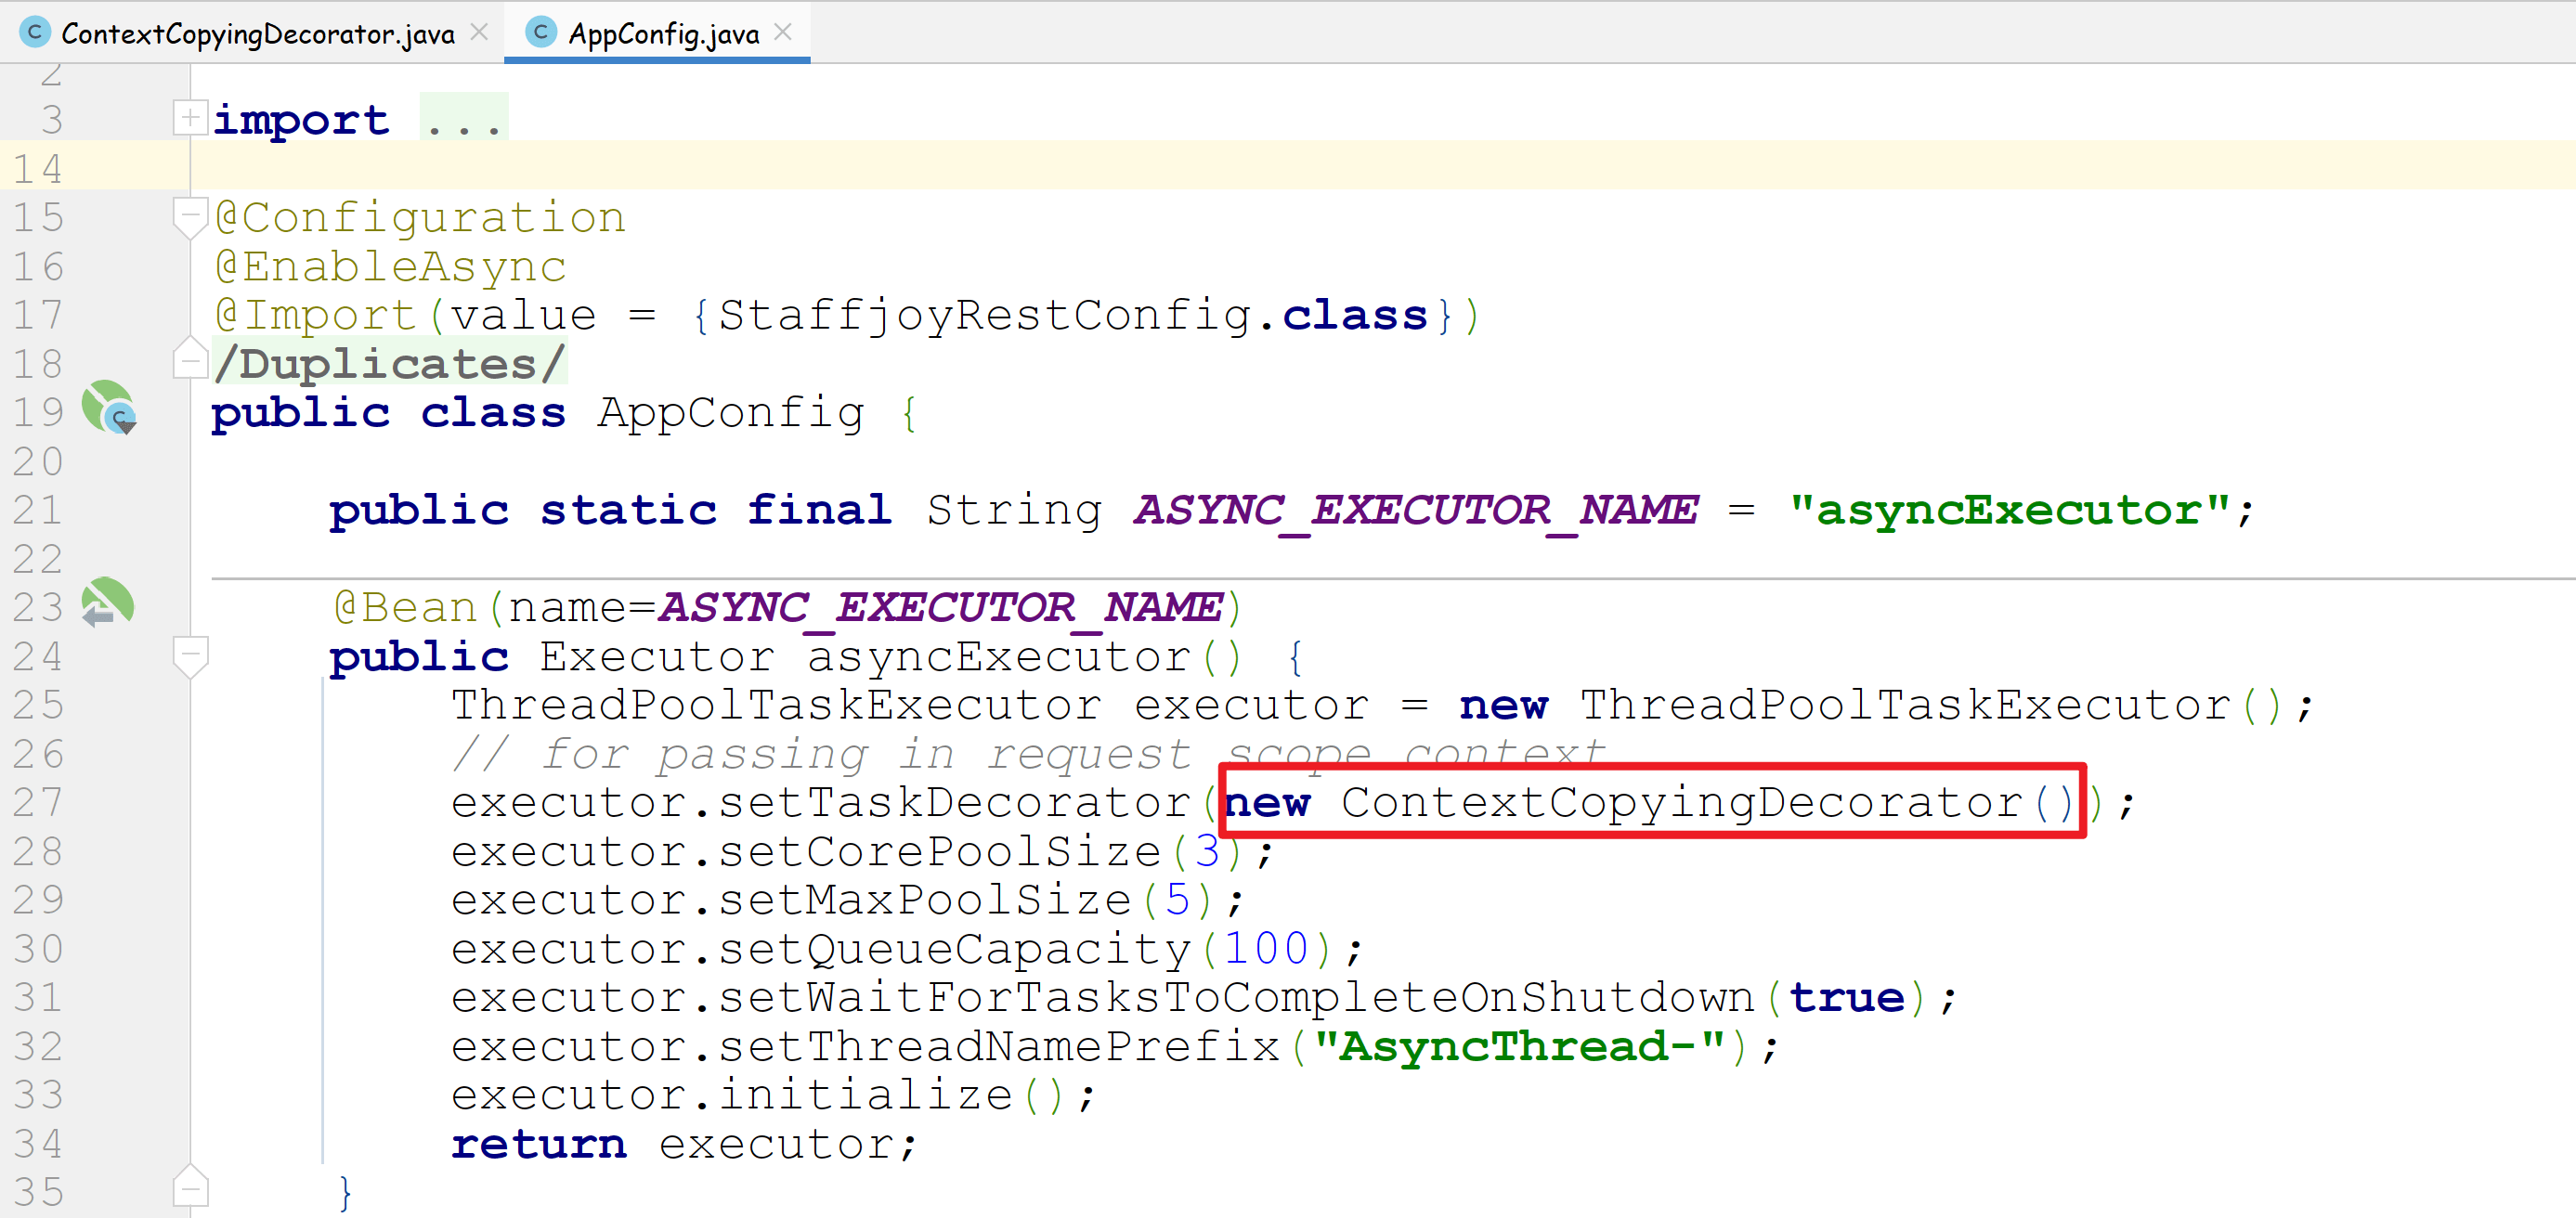The image size is (2576, 1218).
Task: Click line number 27 in the gutter
Action: coord(38,802)
